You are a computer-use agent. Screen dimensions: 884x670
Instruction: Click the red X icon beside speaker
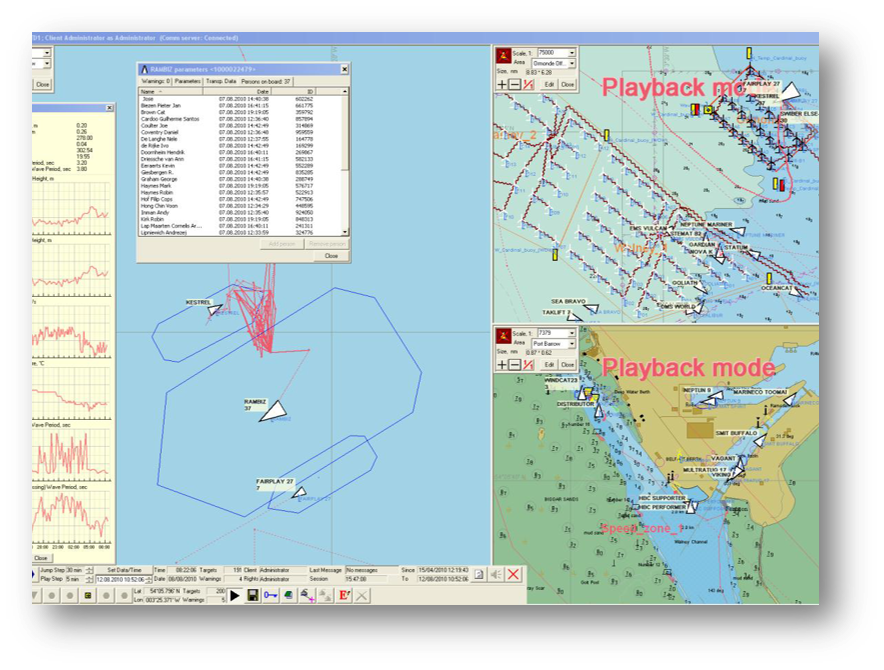tap(512, 574)
